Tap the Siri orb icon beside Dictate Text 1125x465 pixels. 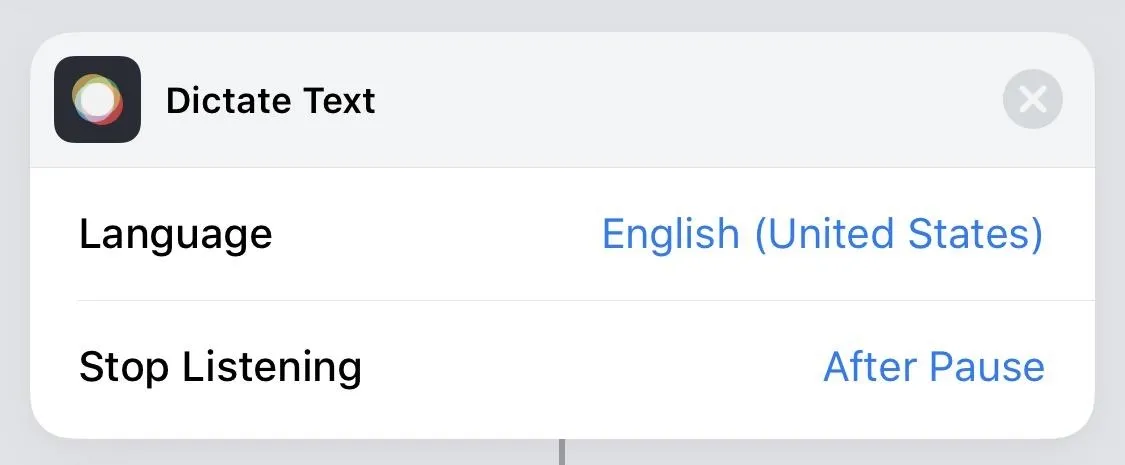(x=98, y=100)
